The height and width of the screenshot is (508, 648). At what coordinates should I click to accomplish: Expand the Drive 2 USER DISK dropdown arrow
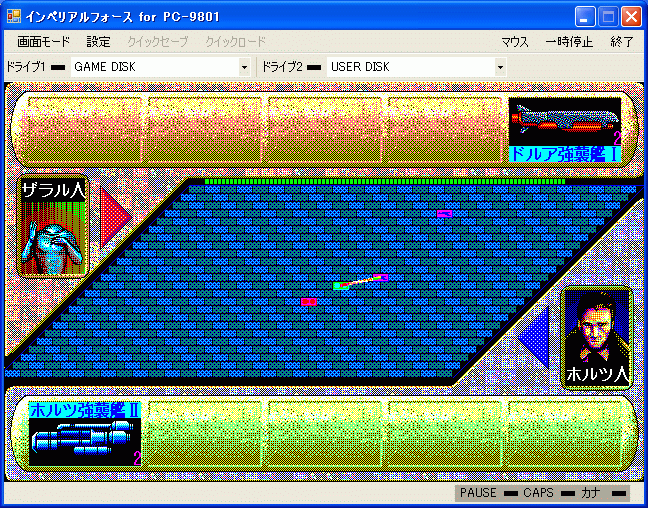point(500,67)
